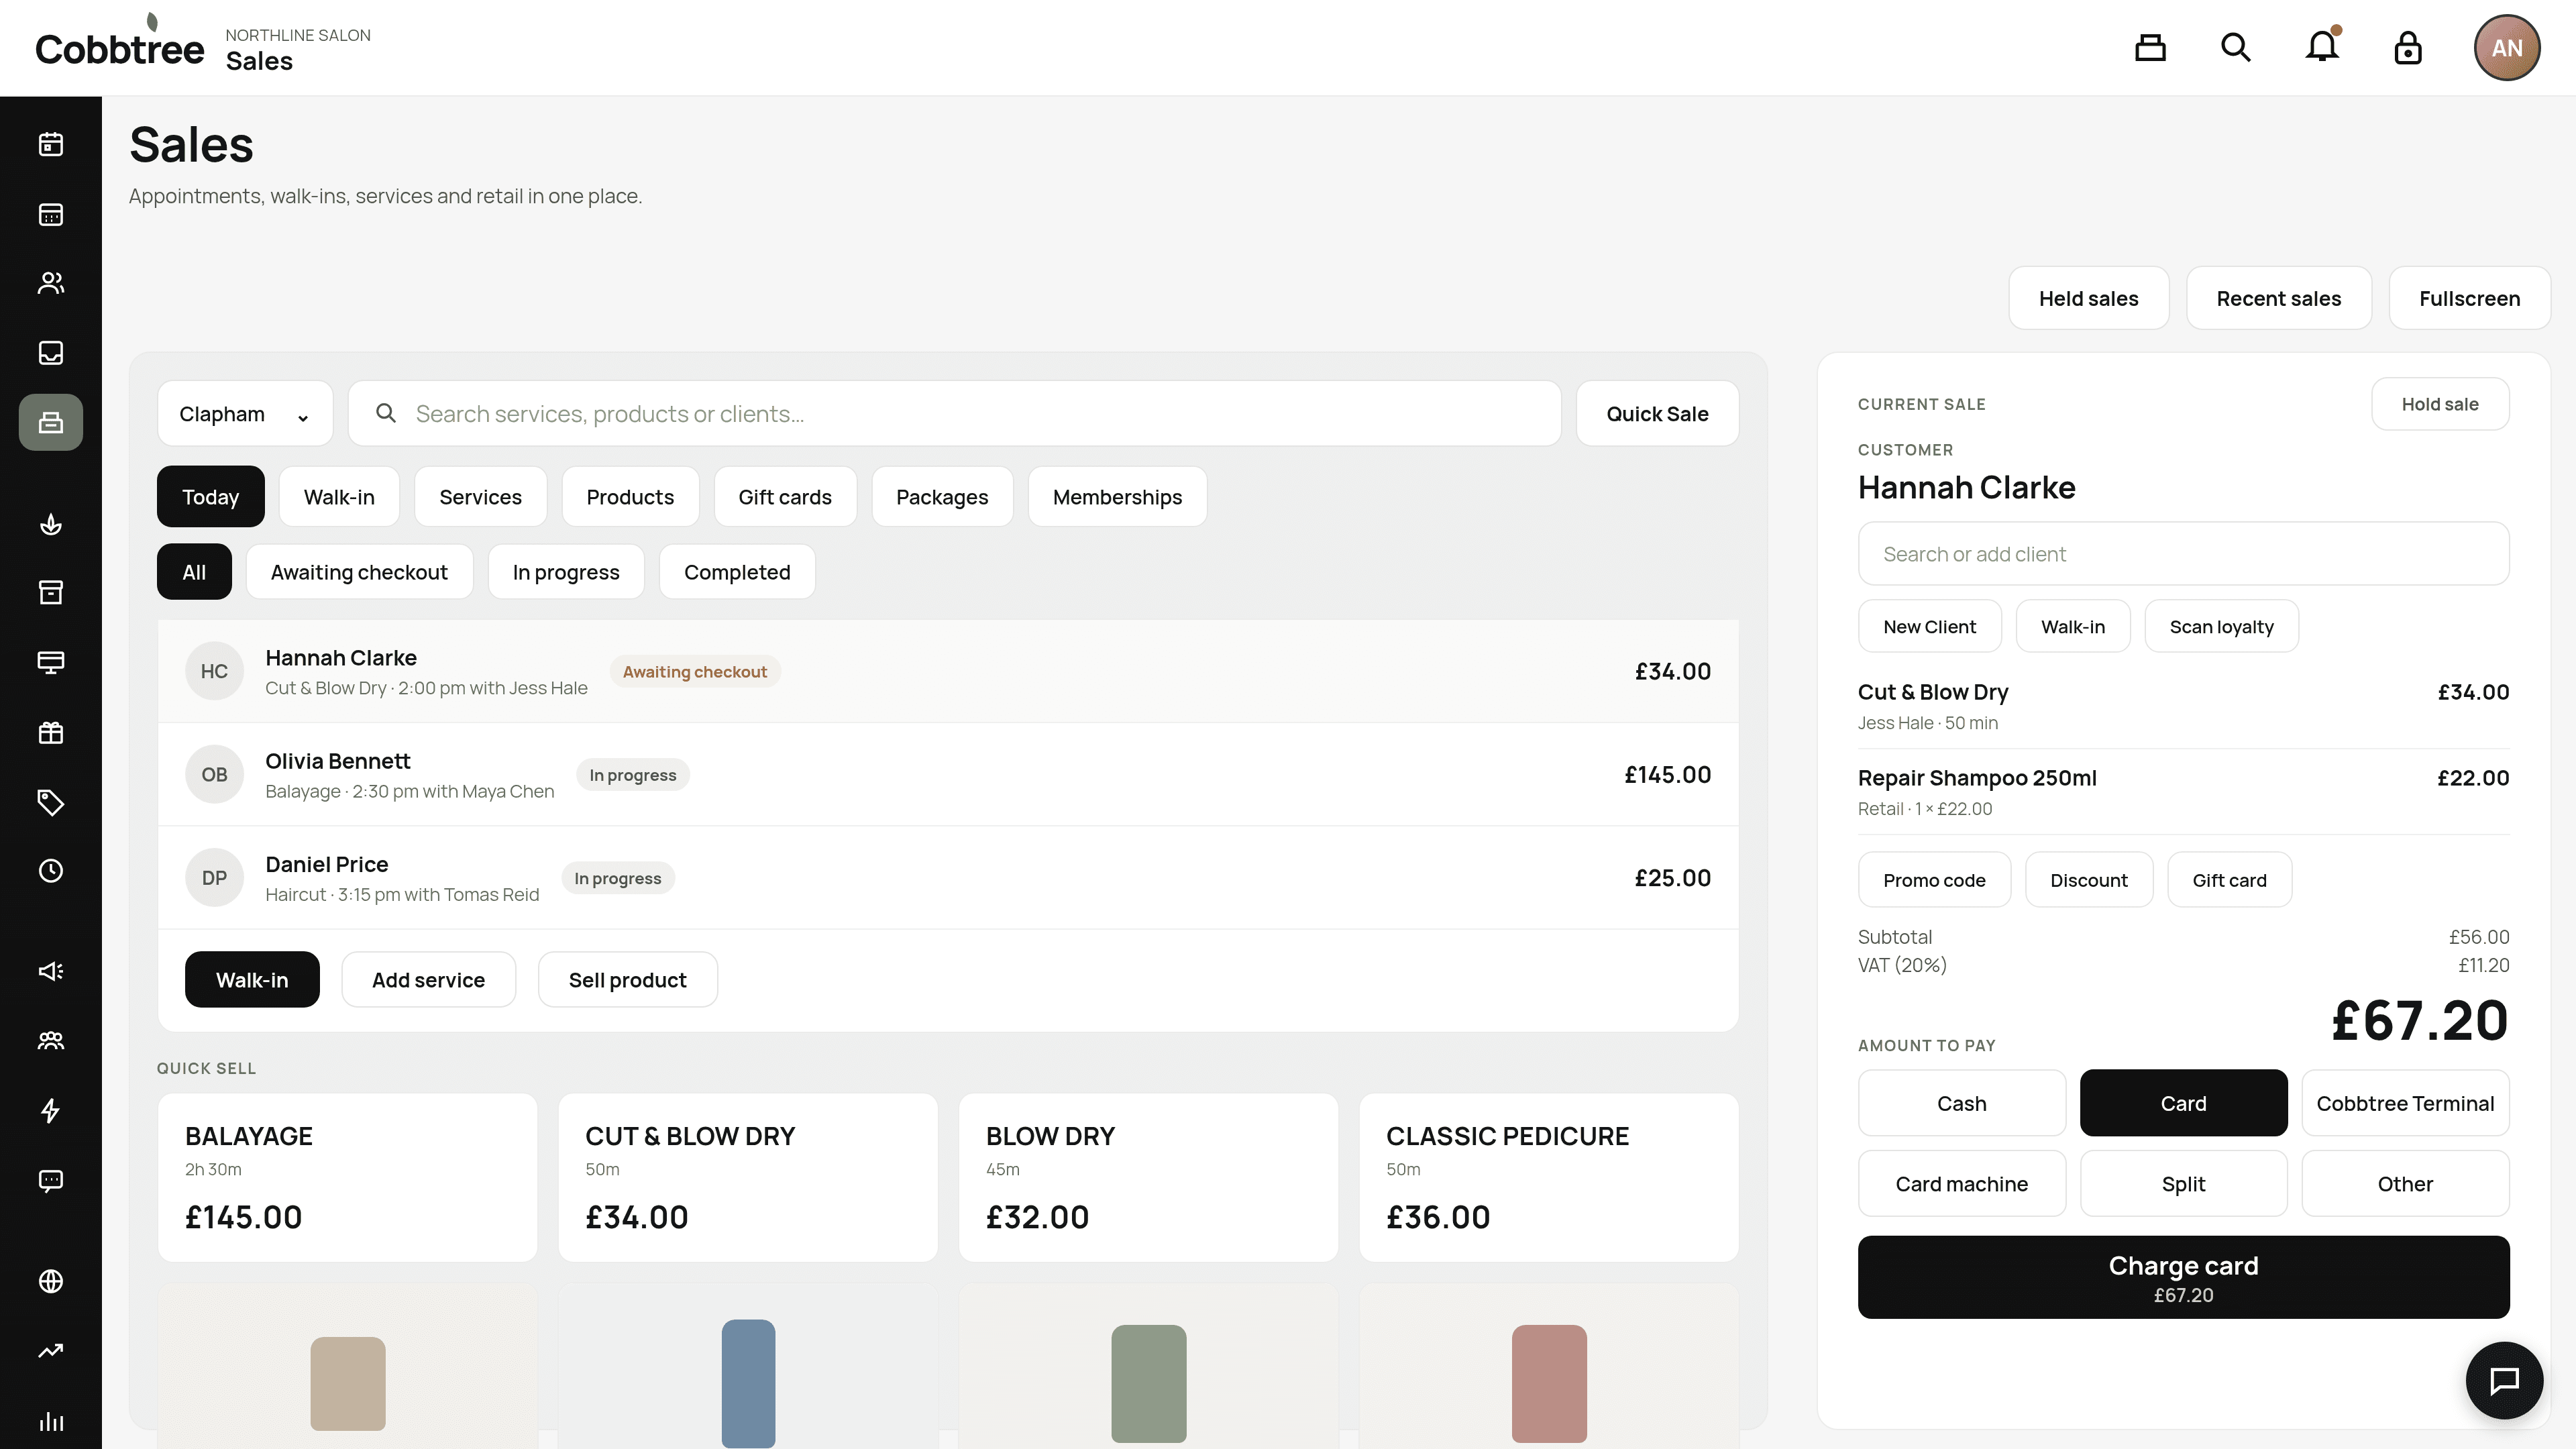The height and width of the screenshot is (1449, 2576).
Task: Click Hold sale button
Action: [2440, 404]
